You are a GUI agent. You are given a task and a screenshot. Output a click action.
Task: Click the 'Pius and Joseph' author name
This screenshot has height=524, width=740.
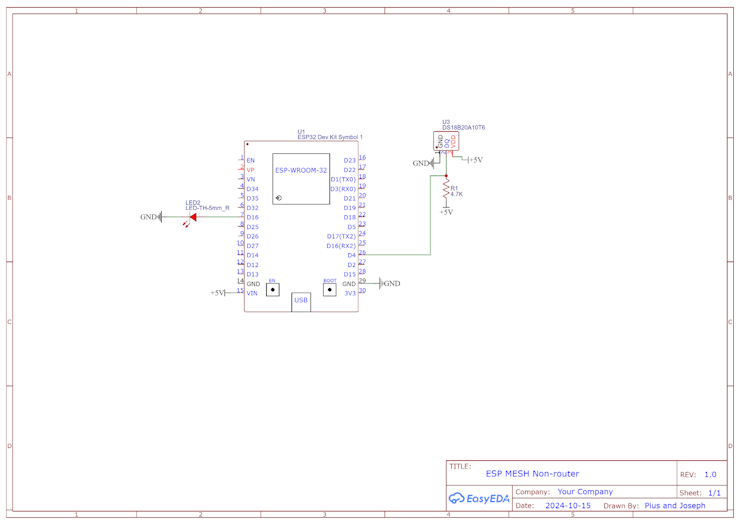pos(675,505)
